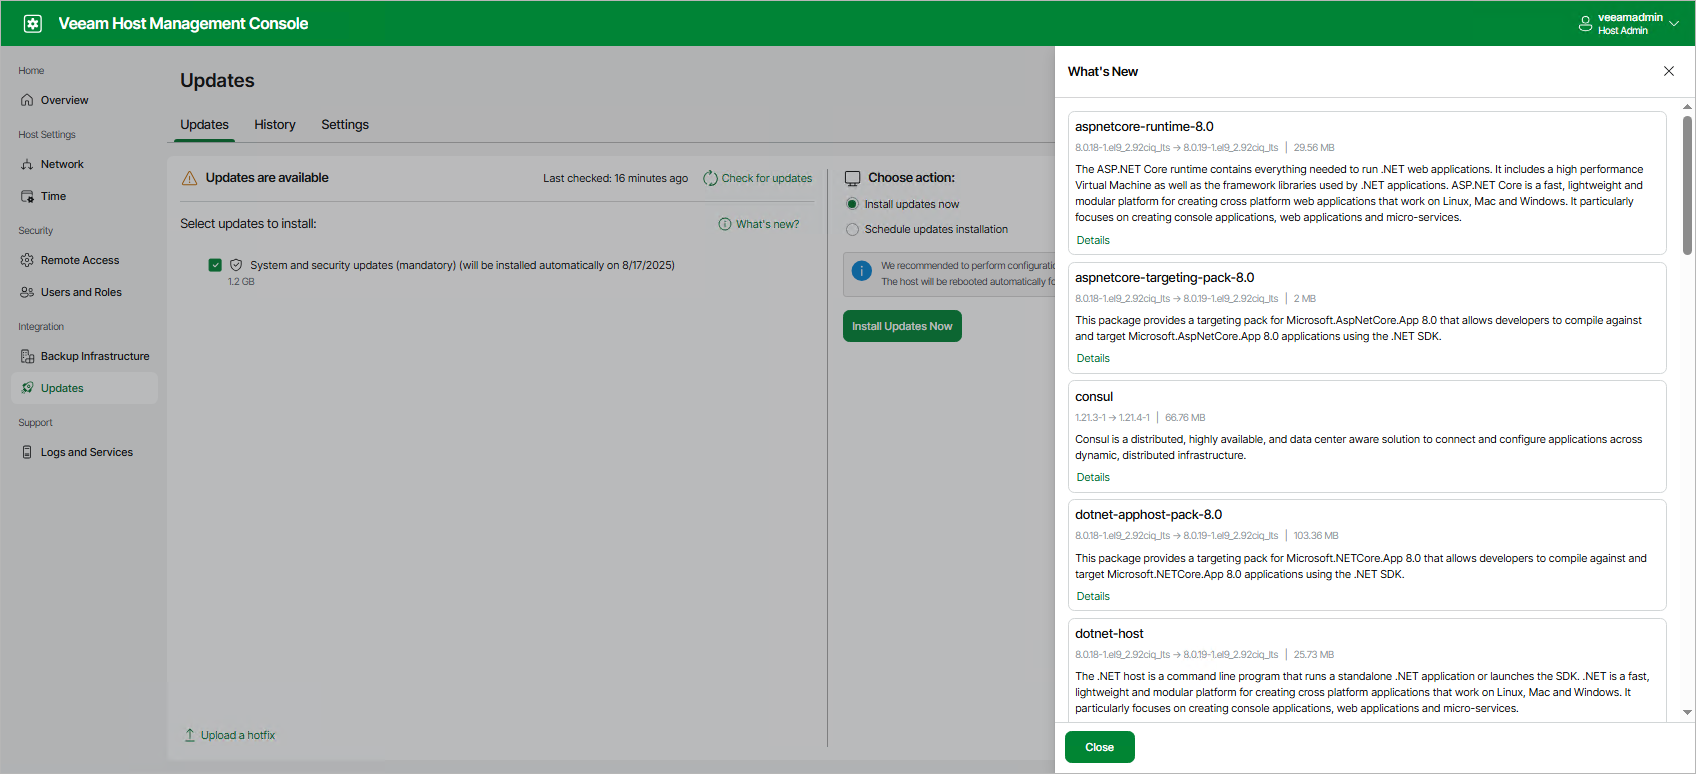This screenshot has height=774, width=1696.
Task: Click the consul package title
Action: click(1094, 397)
